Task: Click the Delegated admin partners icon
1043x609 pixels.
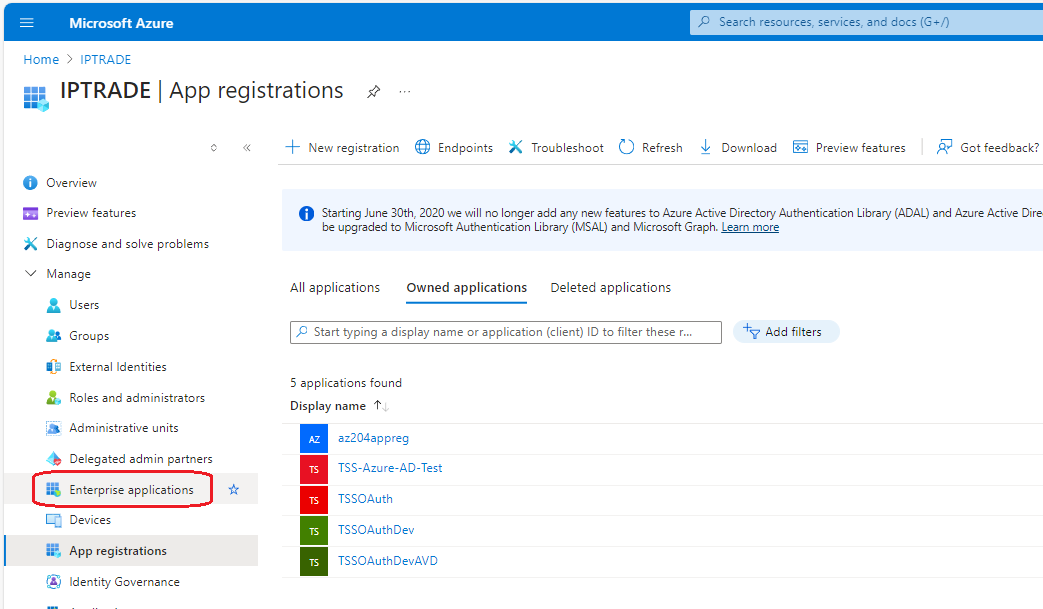Action: pos(54,459)
